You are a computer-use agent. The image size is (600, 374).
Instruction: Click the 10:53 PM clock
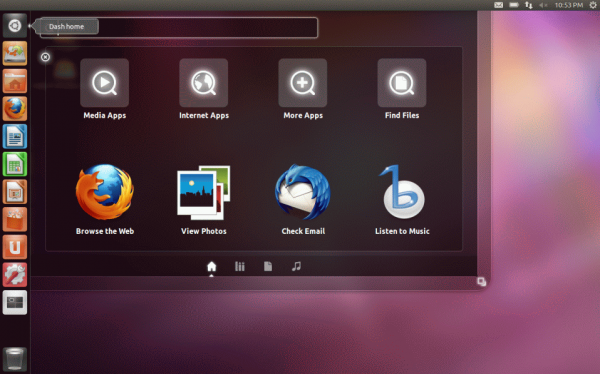tap(569, 5)
